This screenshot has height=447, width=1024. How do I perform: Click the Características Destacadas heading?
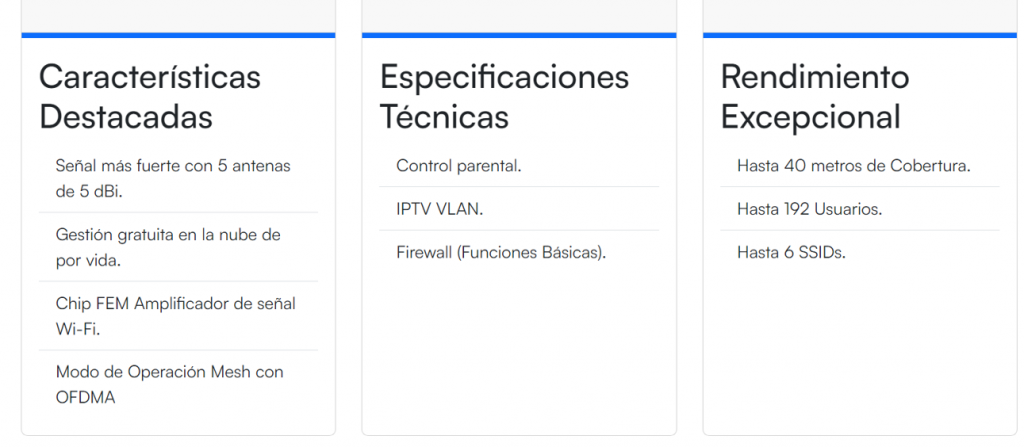[150, 97]
